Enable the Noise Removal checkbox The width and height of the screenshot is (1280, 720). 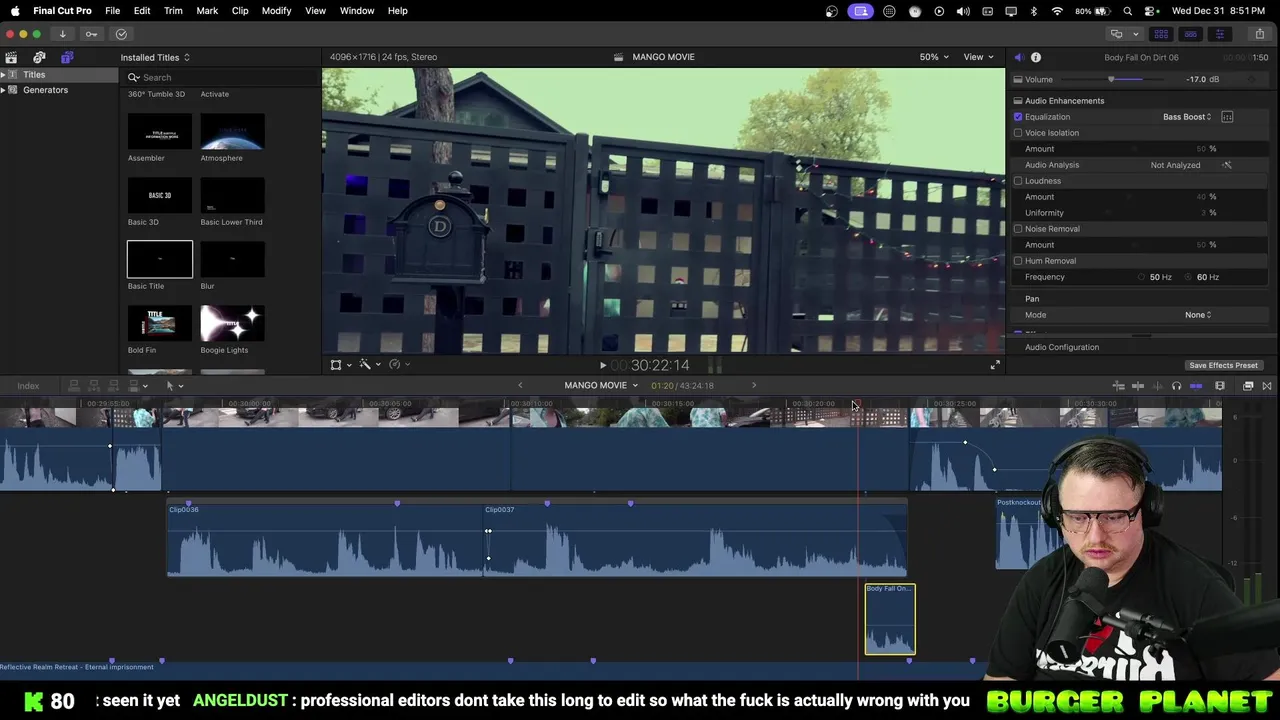click(x=1018, y=229)
